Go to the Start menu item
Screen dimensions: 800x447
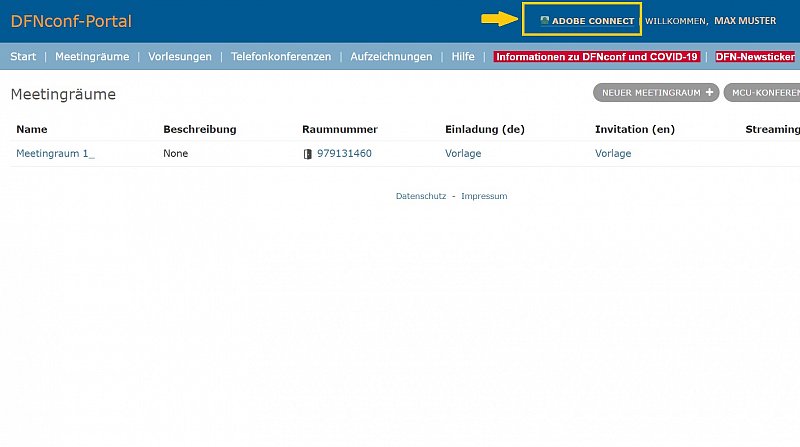click(x=23, y=57)
